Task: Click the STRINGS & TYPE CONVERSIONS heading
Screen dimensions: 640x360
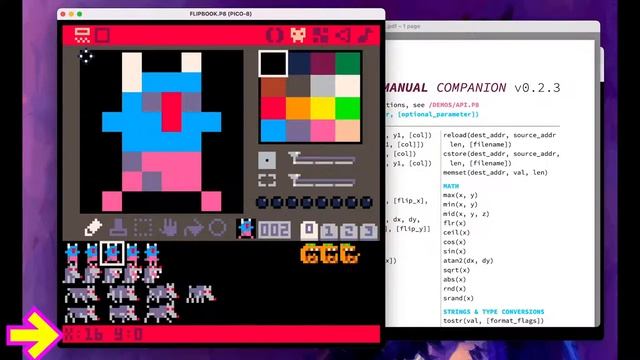Action: (x=493, y=311)
